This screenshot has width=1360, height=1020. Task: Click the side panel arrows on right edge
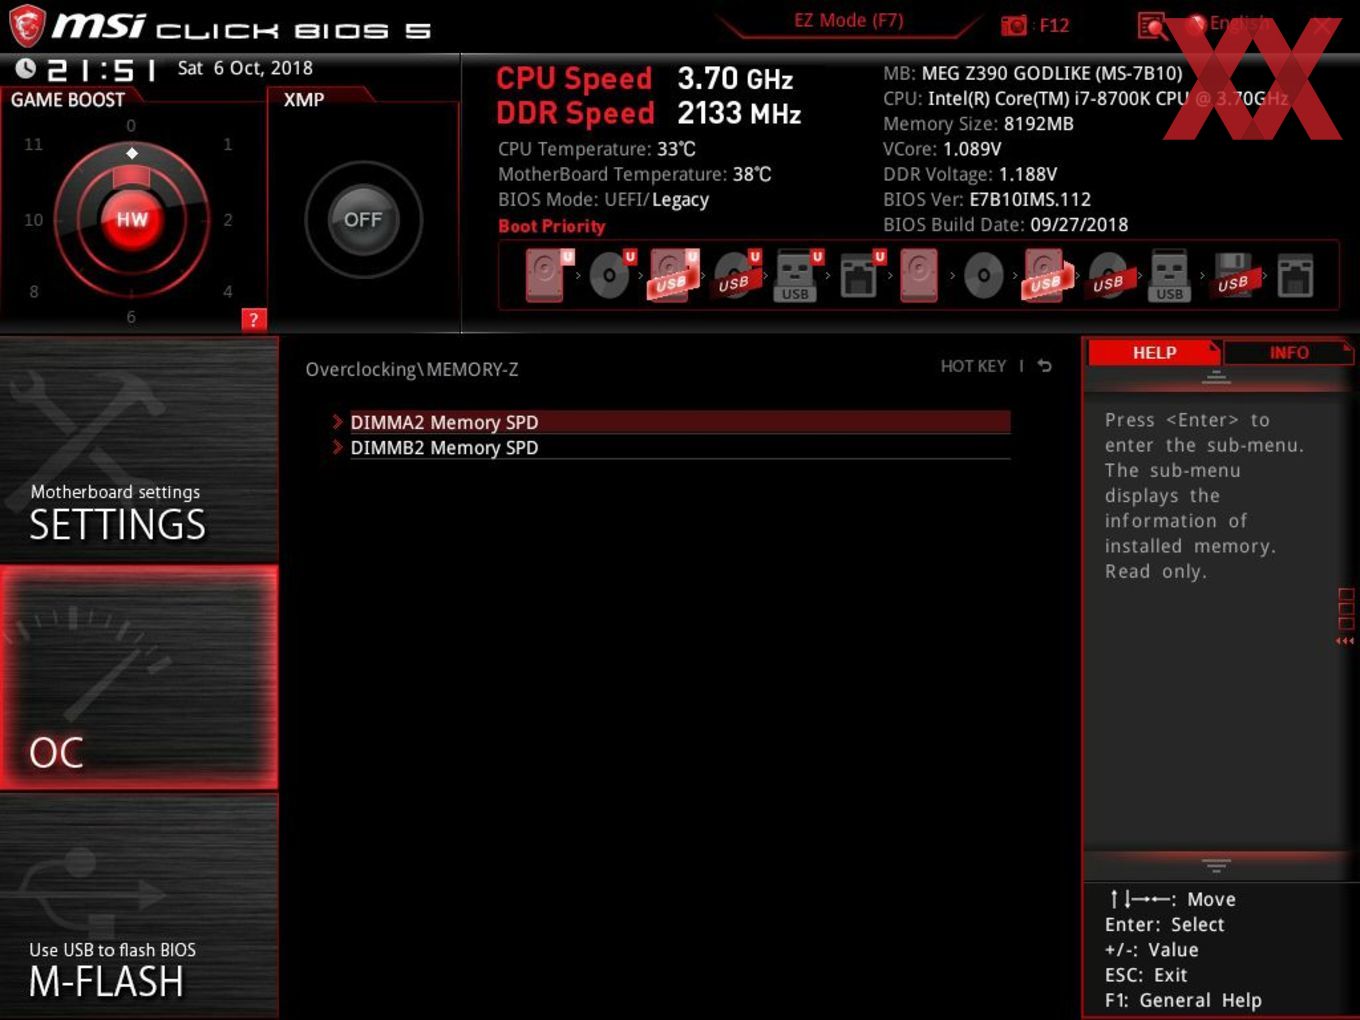click(1345, 641)
